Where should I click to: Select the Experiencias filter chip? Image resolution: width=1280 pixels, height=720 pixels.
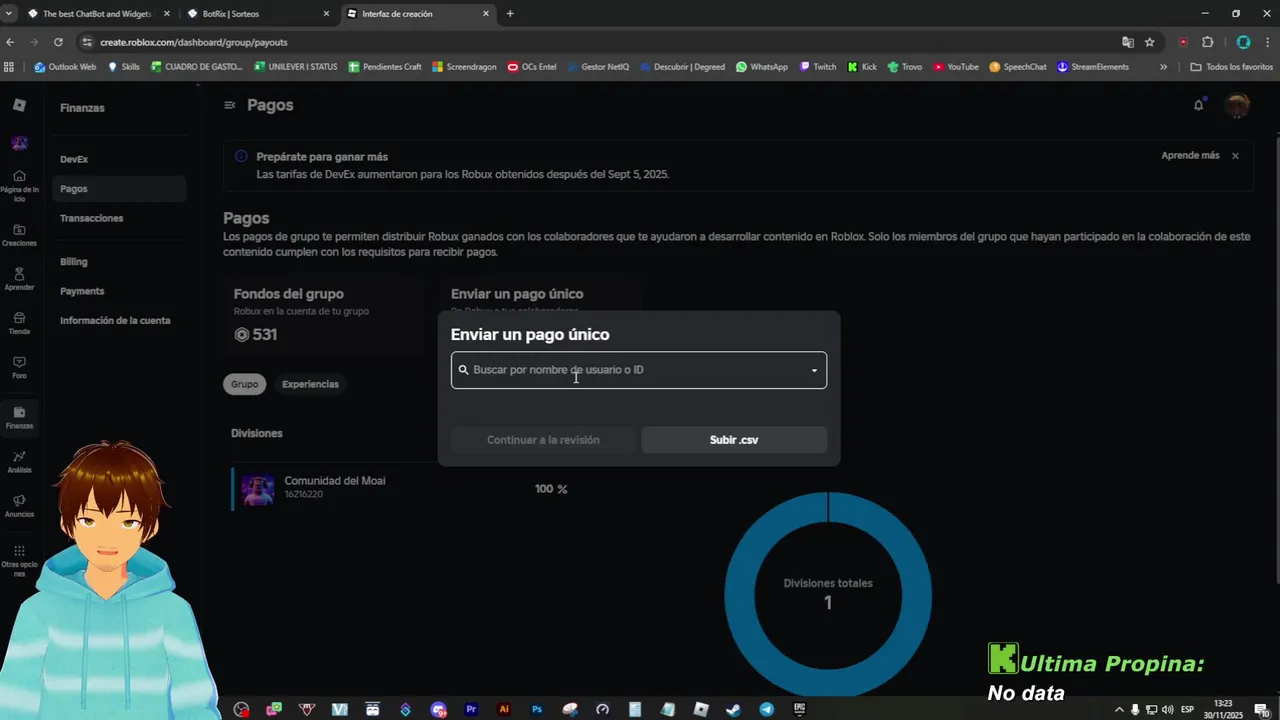click(x=310, y=384)
